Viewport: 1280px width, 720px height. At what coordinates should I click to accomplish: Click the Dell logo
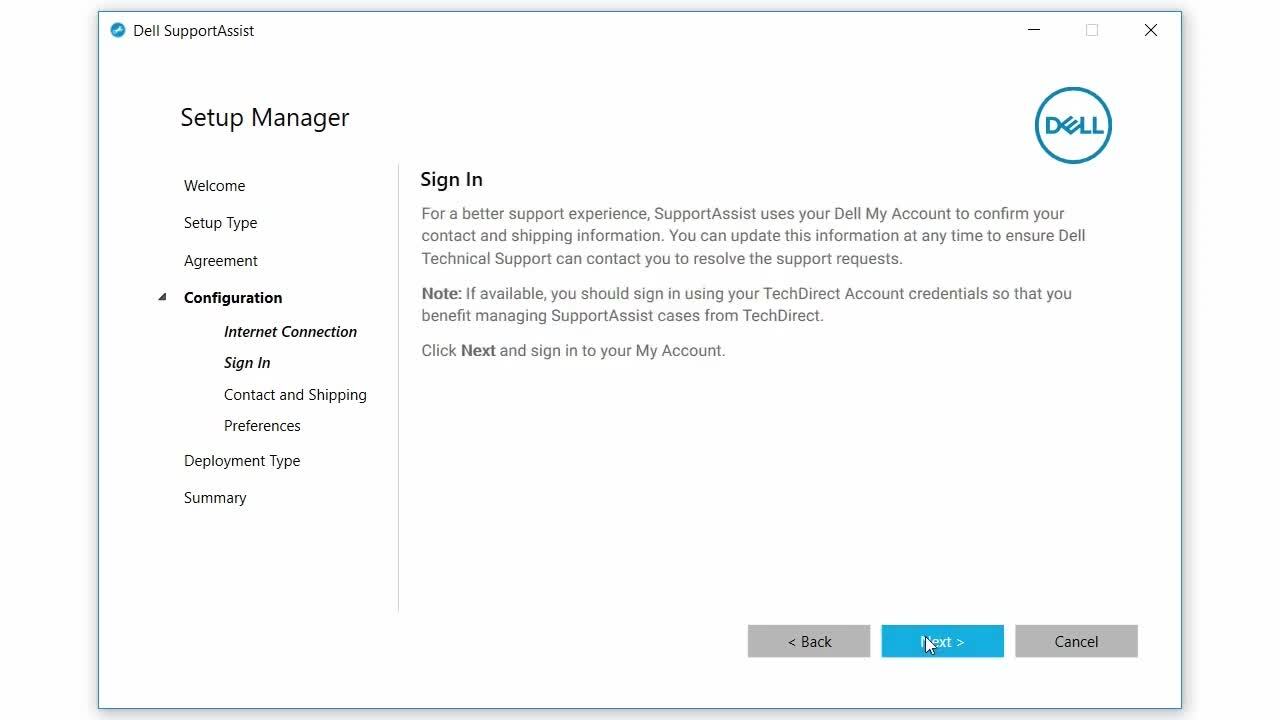(1073, 126)
